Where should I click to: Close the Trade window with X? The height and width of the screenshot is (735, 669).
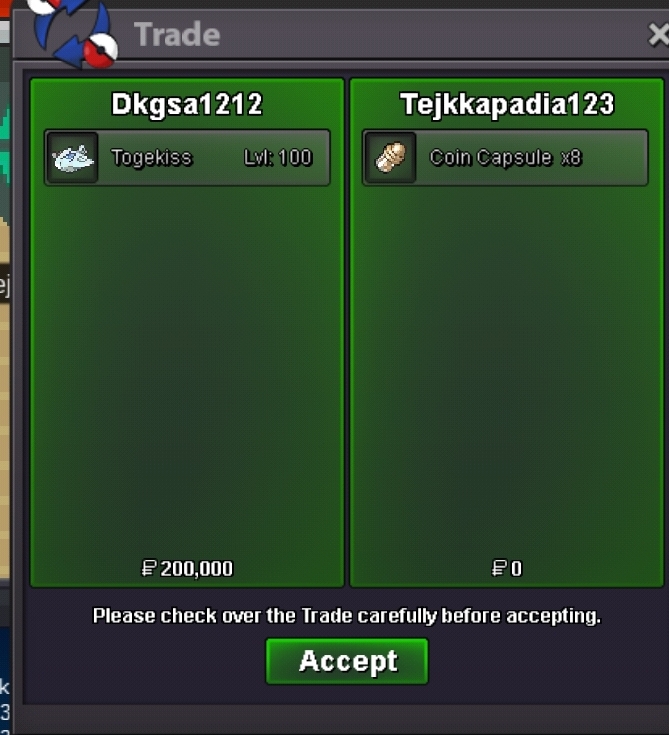pyautogui.click(x=658, y=35)
